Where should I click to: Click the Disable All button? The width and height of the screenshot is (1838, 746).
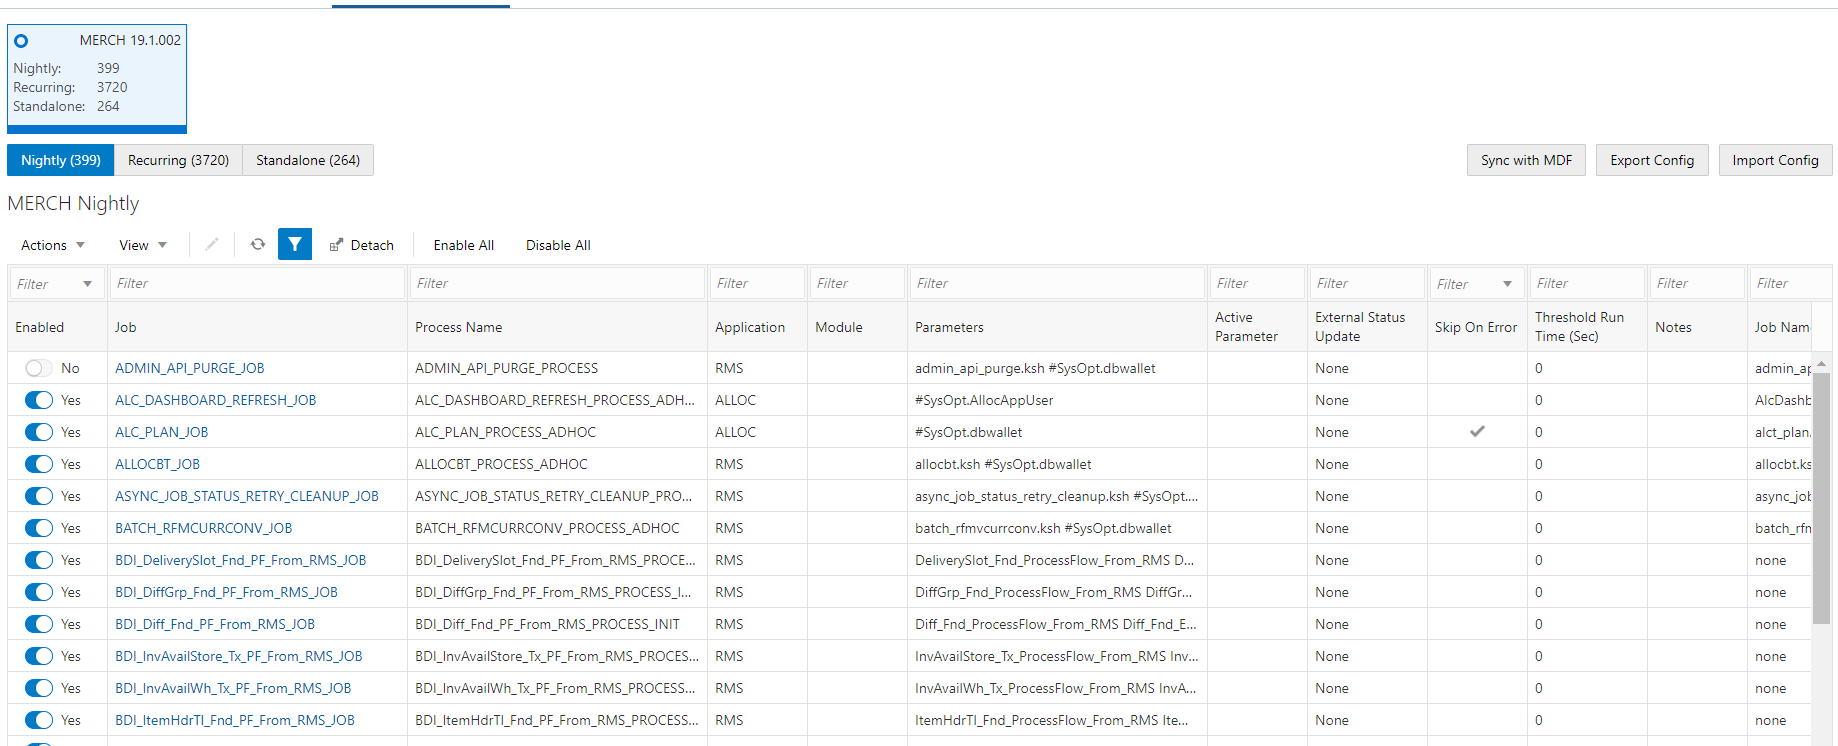[558, 245]
